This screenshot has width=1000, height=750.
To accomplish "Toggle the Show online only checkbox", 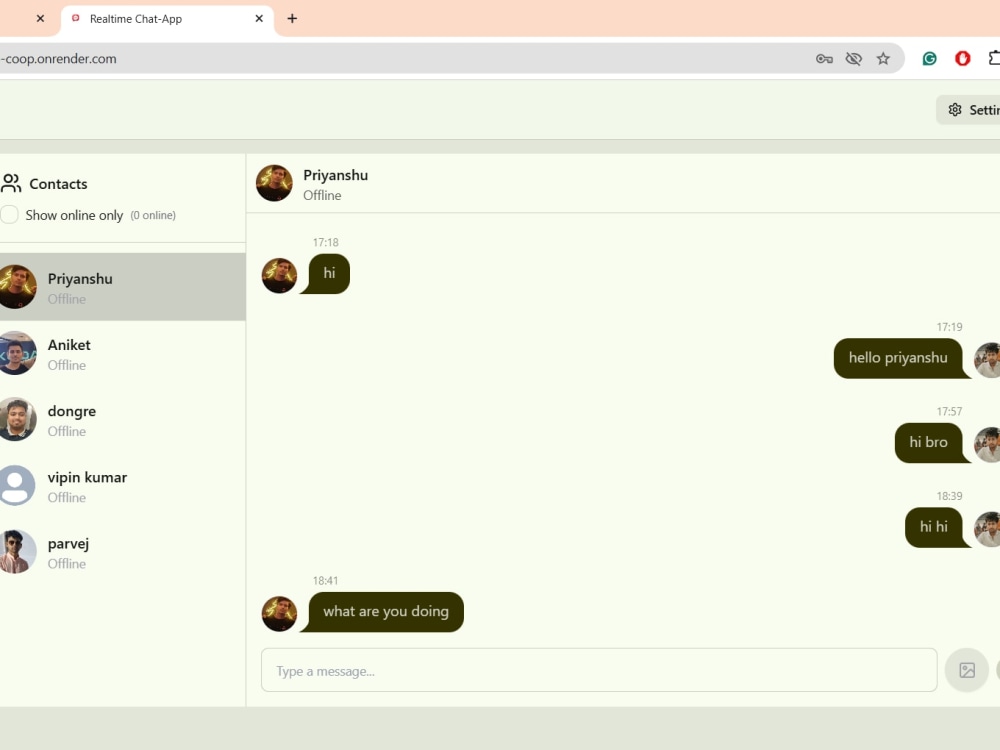I will click(x=10, y=215).
